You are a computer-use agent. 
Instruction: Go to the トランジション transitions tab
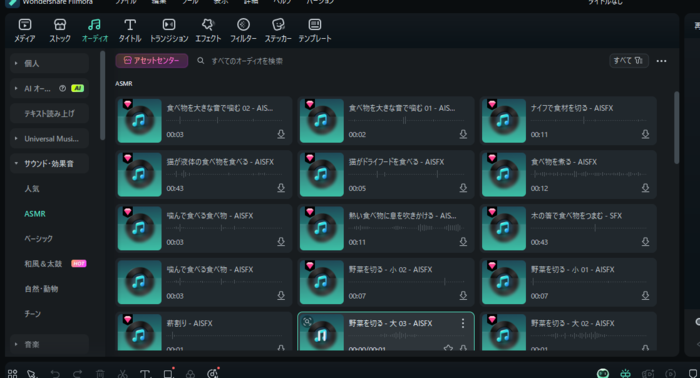pos(169,30)
